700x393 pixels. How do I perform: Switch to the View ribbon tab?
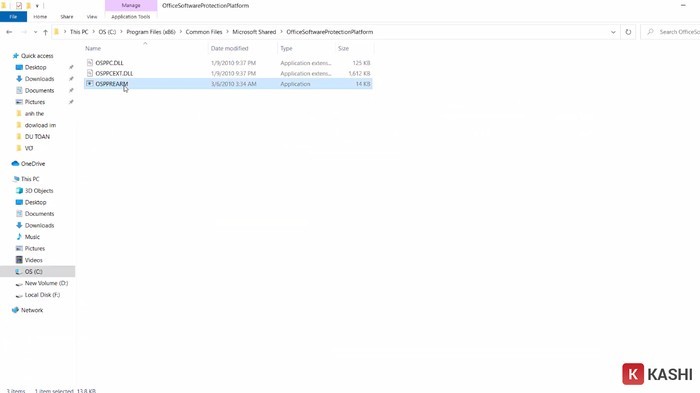92,17
